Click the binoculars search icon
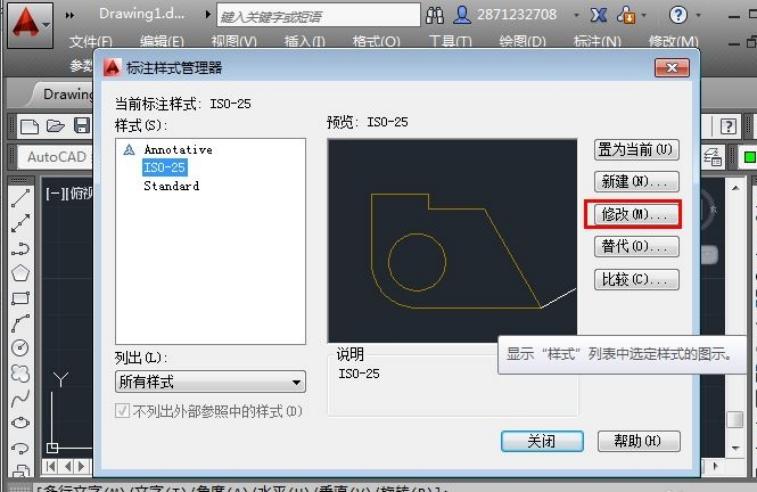Screen dimensions: 757x492 pyautogui.click(x=435, y=15)
